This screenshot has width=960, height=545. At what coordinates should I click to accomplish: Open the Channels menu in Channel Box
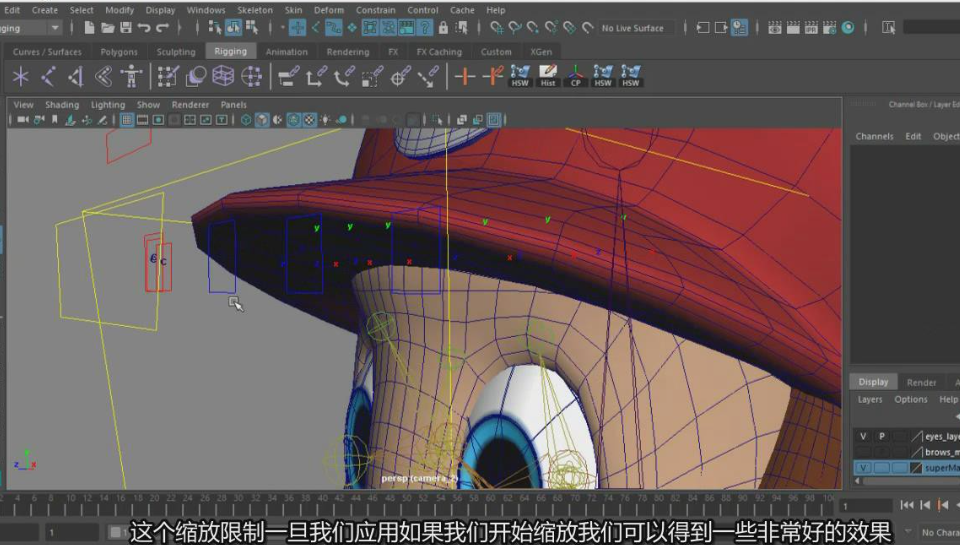pos(874,136)
